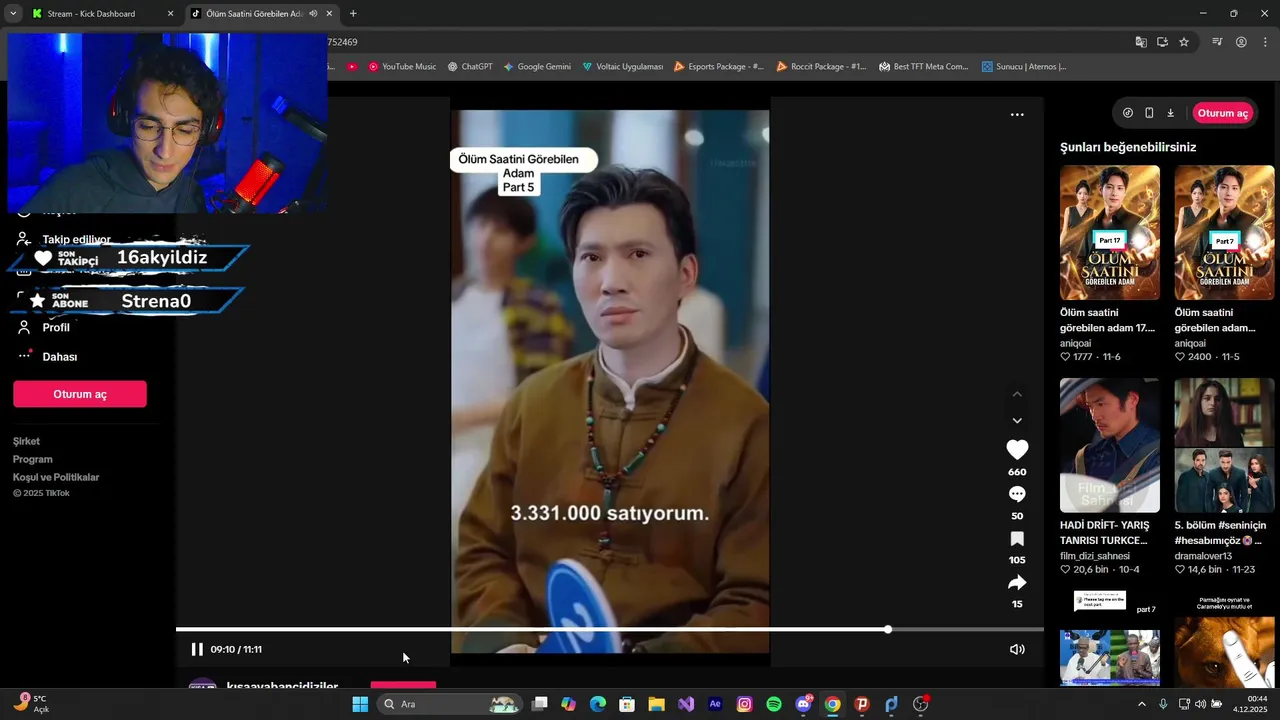Open the Chrome profile avatar
This screenshot has width=1280, height=720.
(1241, 42)
